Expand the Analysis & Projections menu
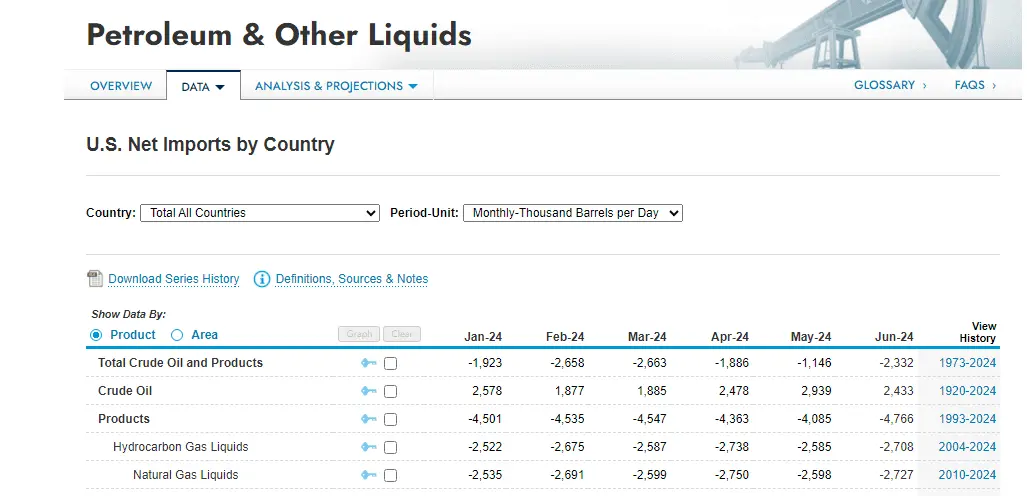 pos(336,86)
